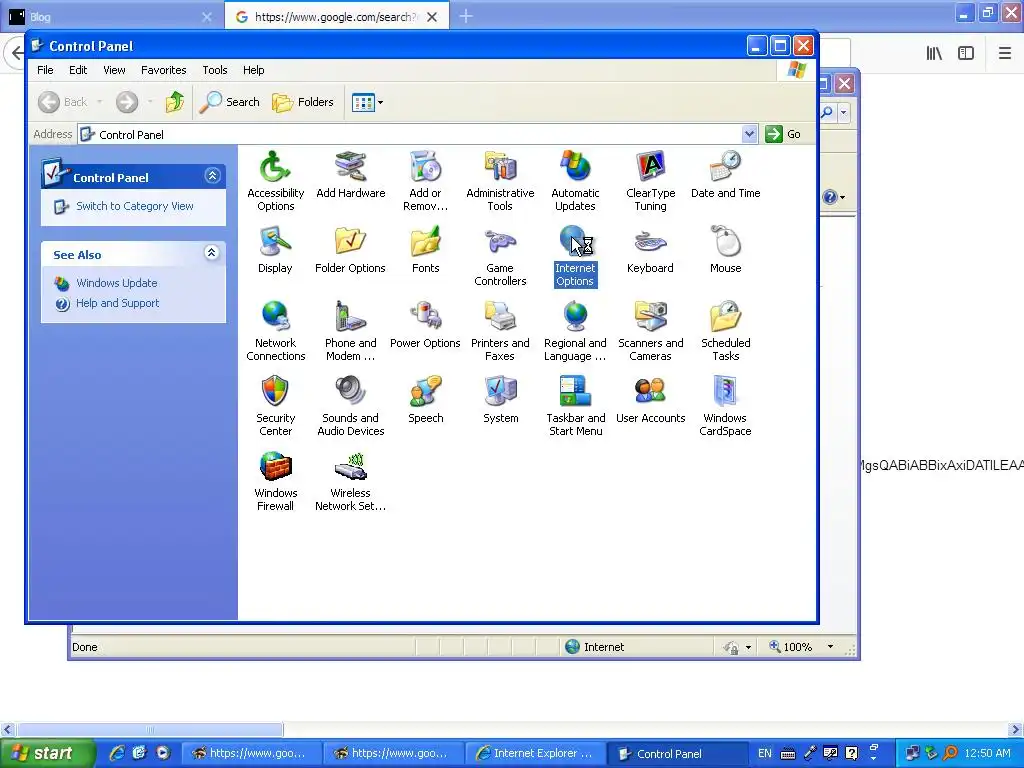
Task: Click the Control Panel taskbar button
Action: click(x=677, y=753)
